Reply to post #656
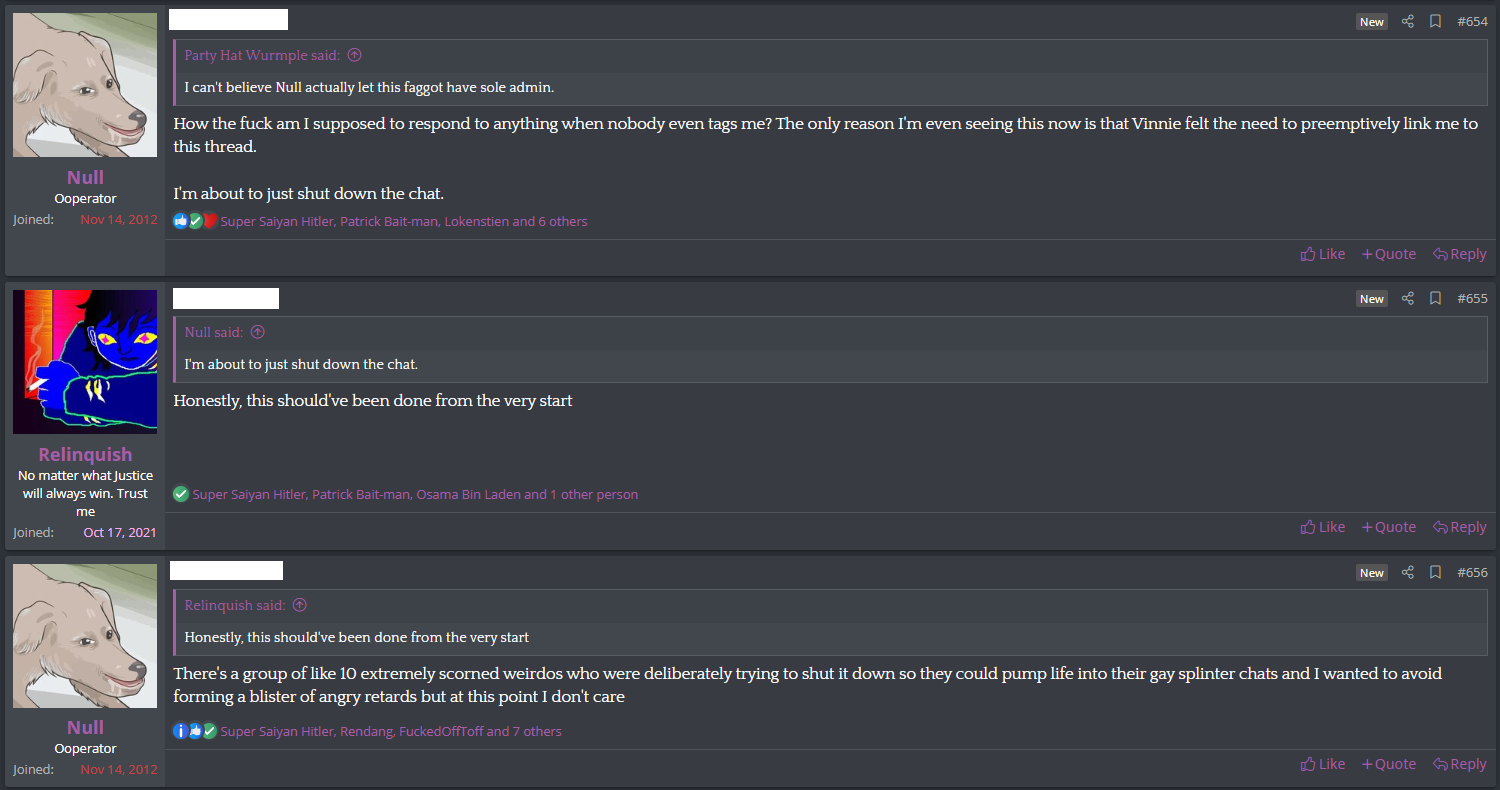Image resolution: width=1500 pixels, height=790 pixels. coord(1459,764)
